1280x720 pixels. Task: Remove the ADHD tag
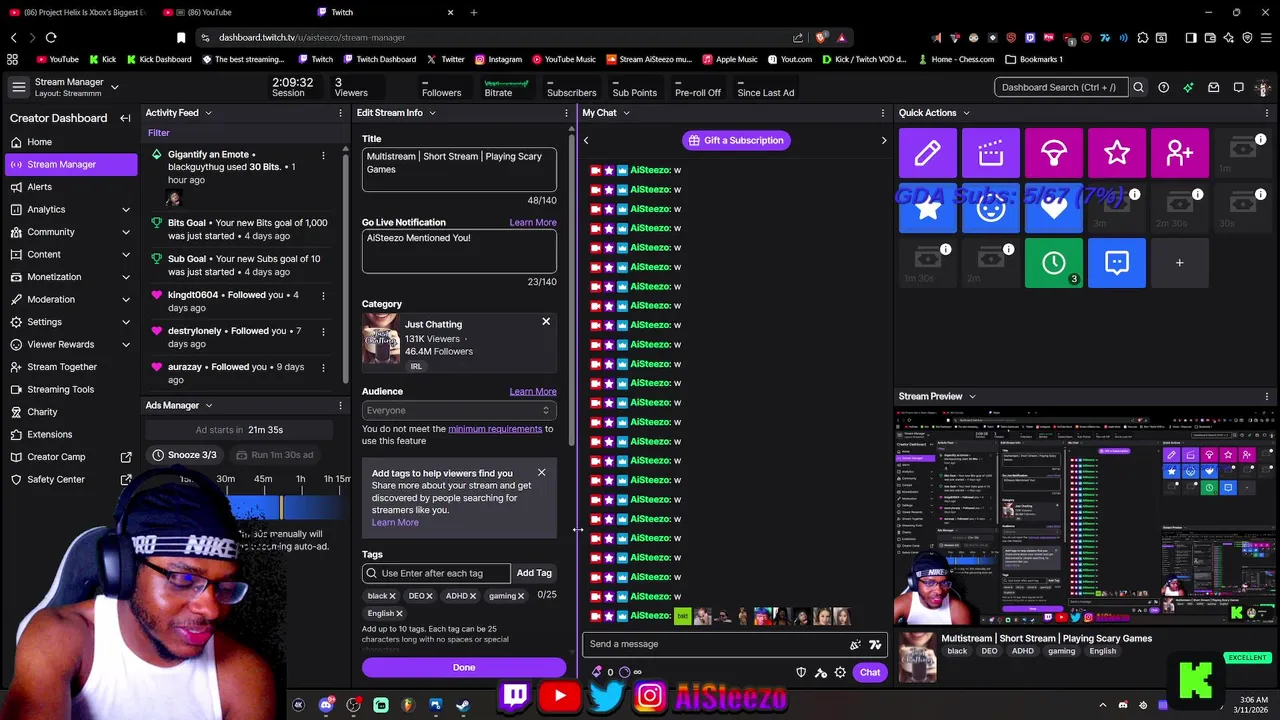pyautogui.click(x=473, y=596)
